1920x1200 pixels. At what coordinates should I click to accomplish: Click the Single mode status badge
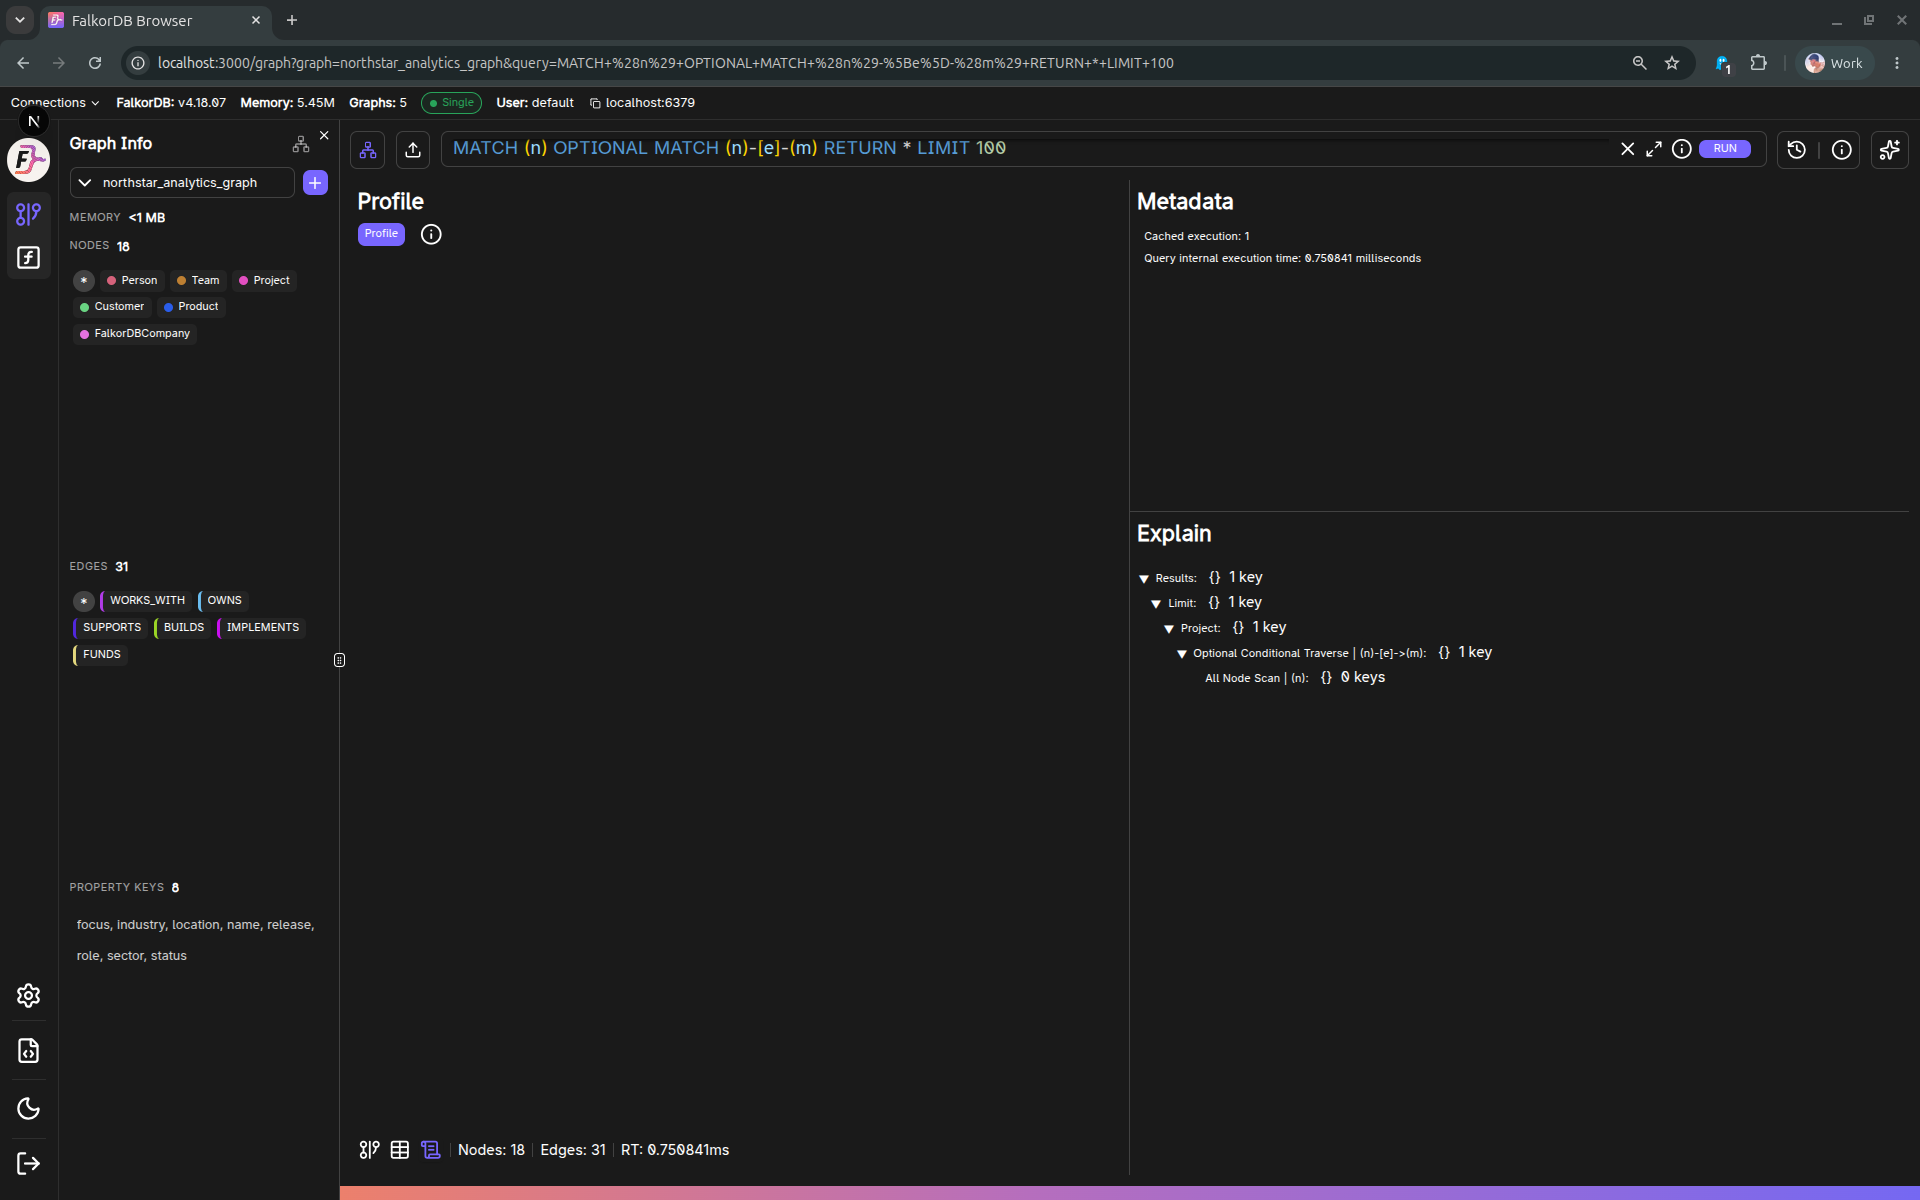click(451, 103)
